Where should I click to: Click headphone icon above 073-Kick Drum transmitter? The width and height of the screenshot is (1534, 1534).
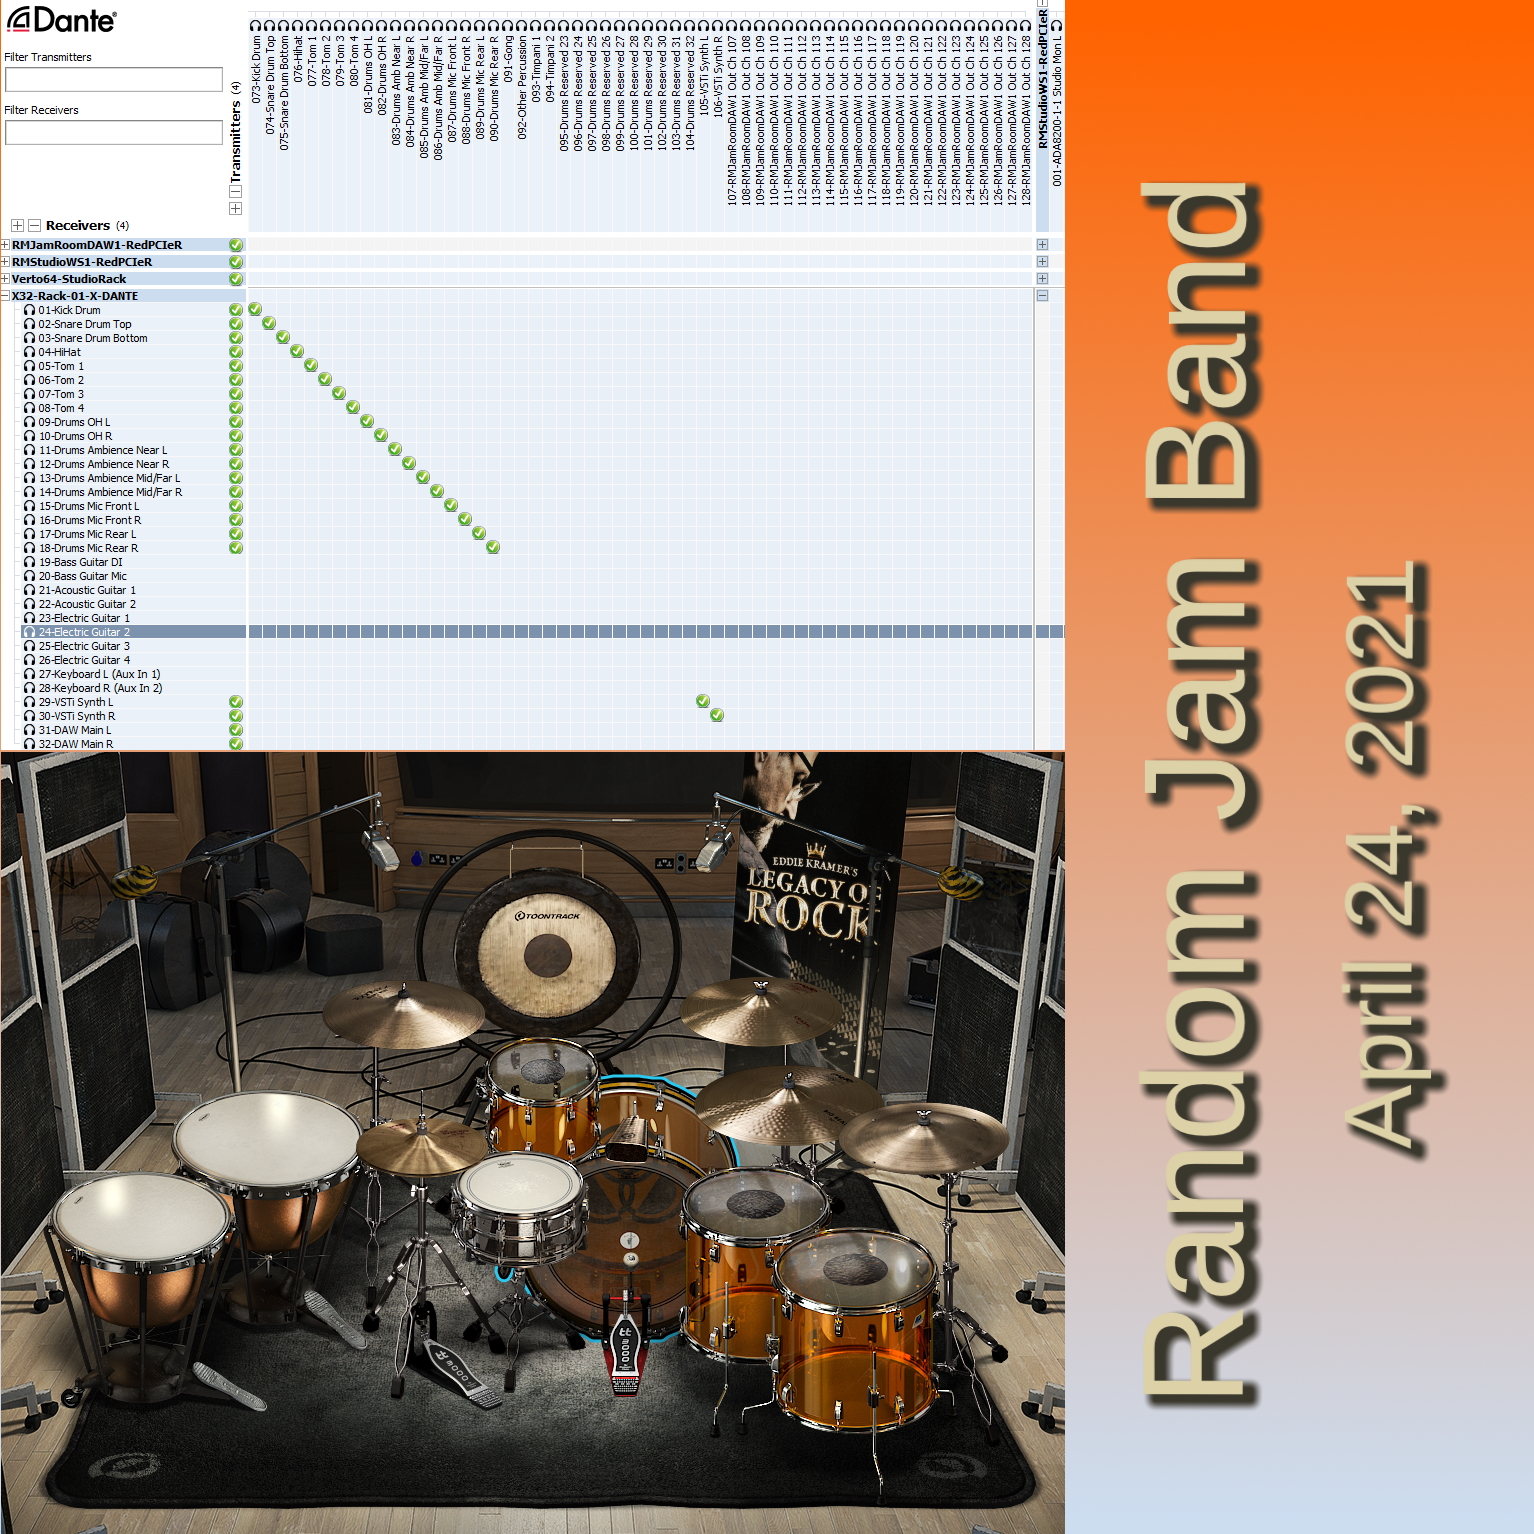[x=255, y=26]
